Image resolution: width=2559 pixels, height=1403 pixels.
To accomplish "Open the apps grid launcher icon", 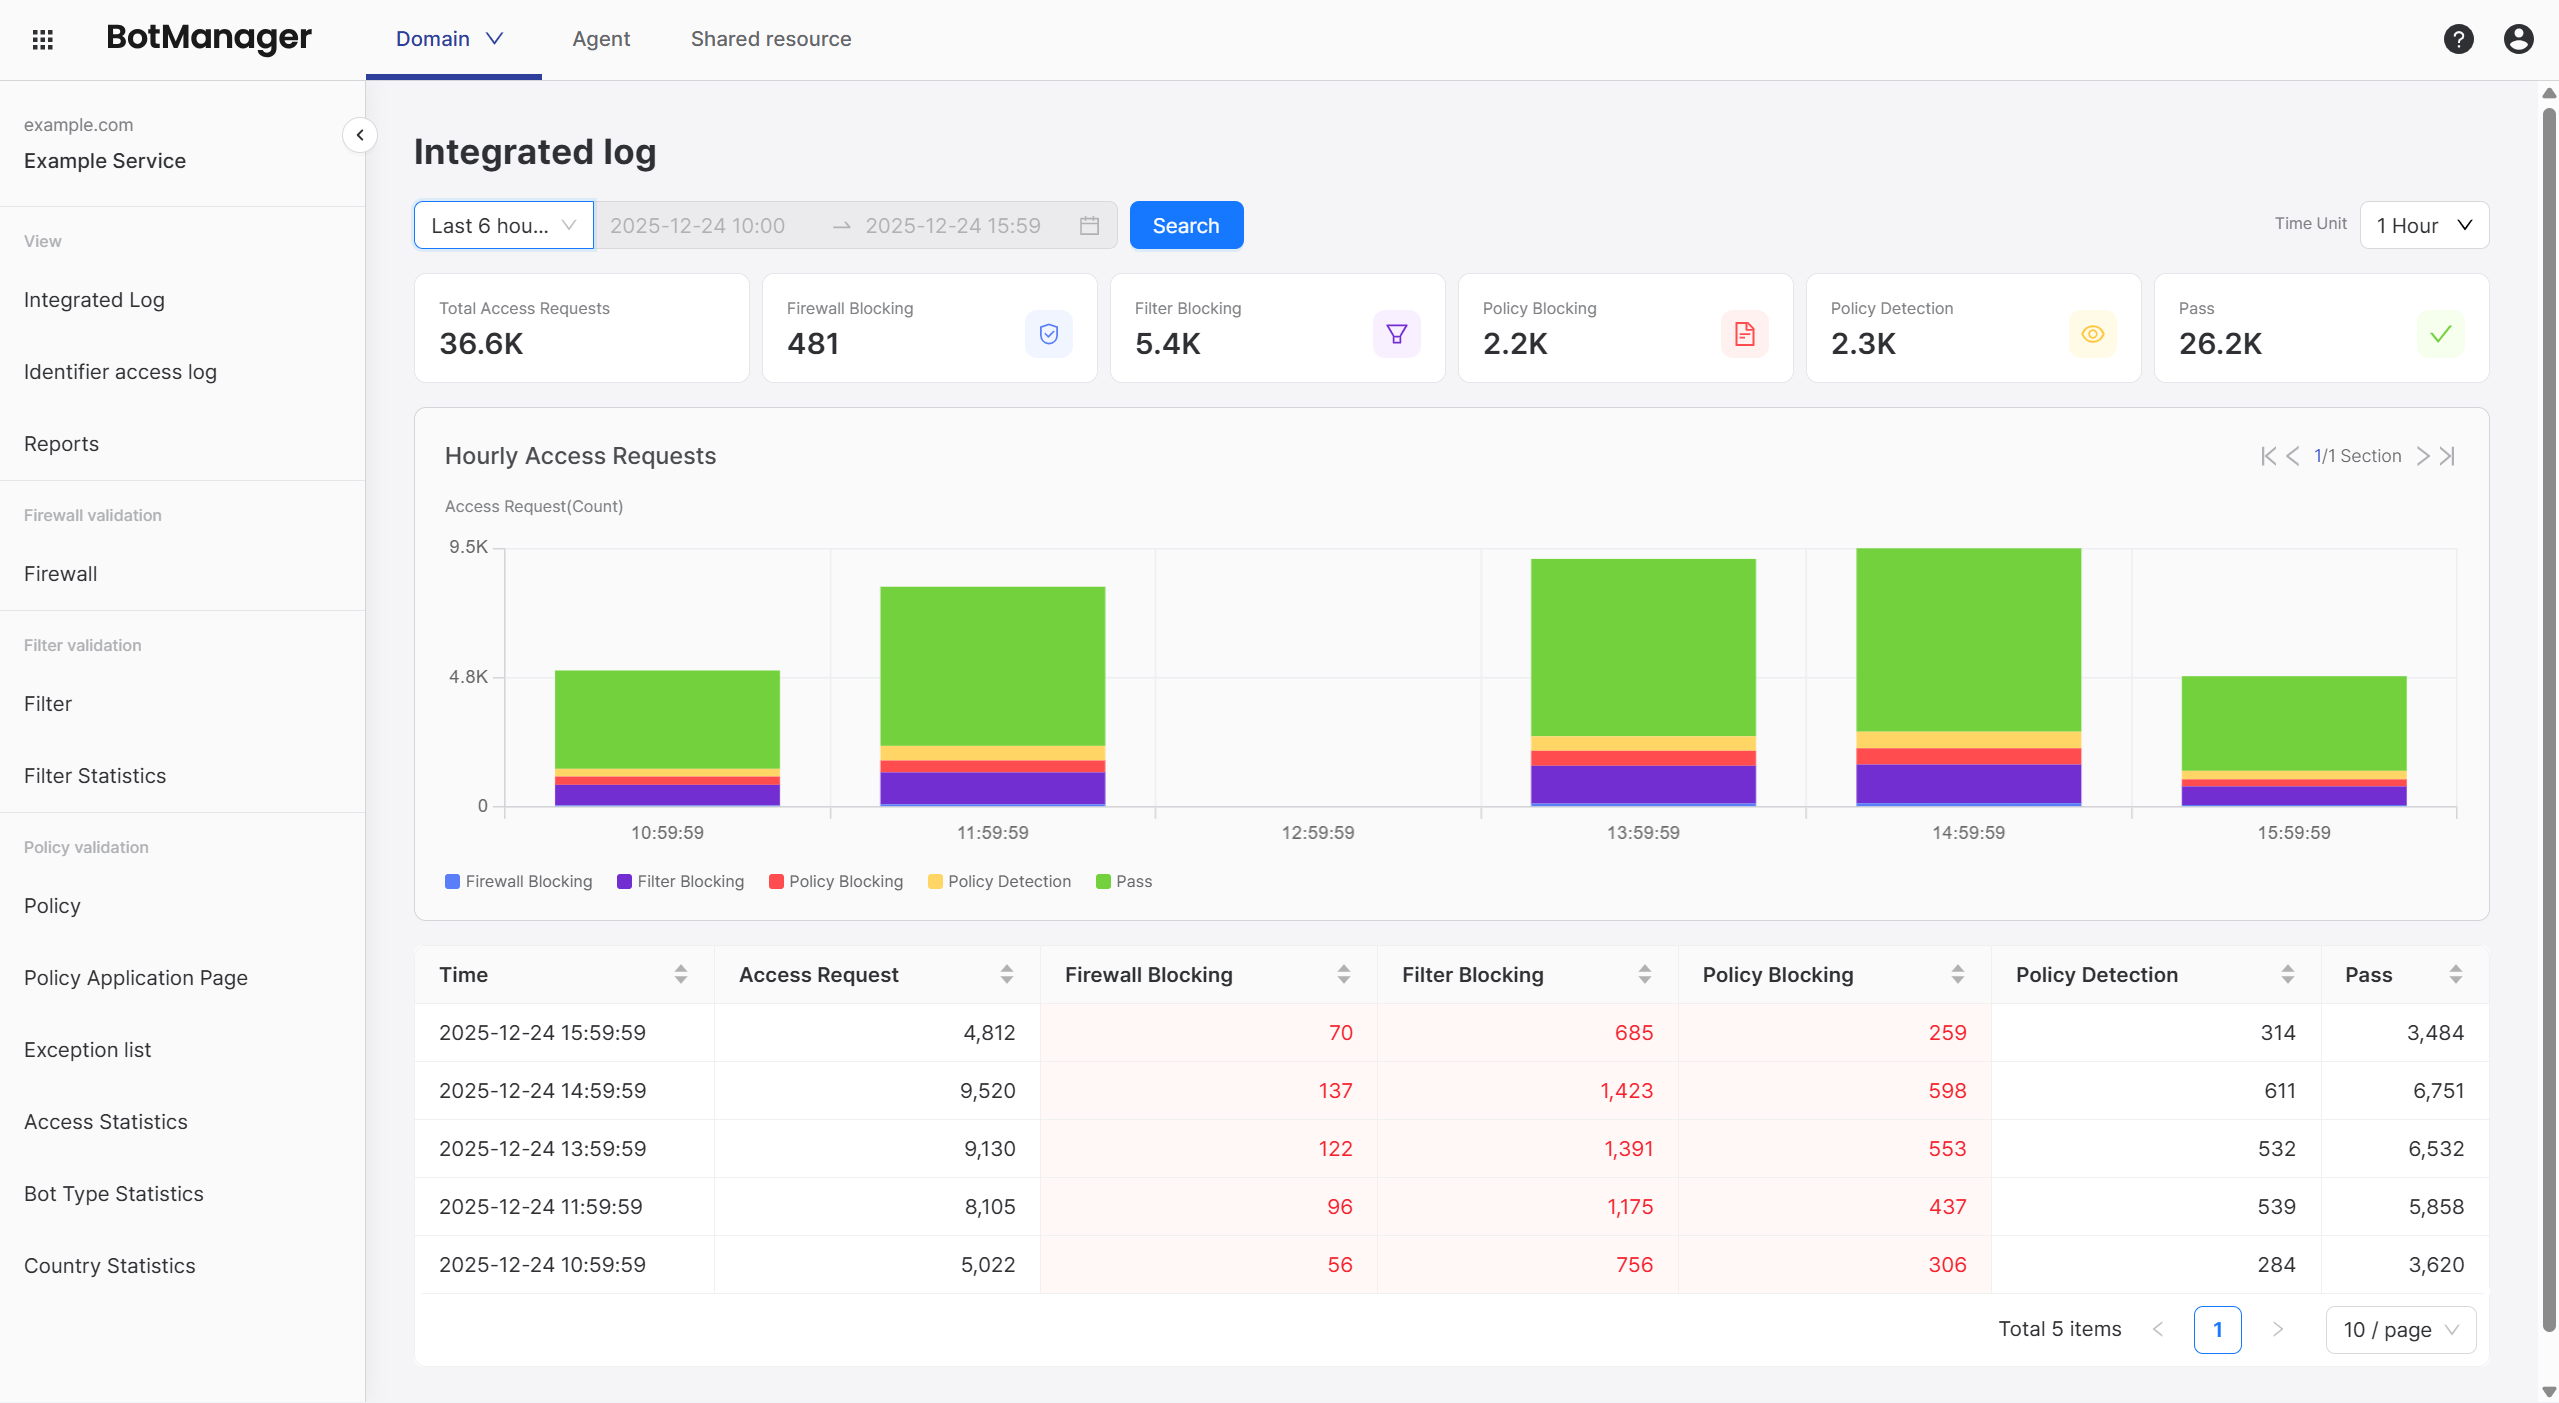I will click(x=42, y=39).
